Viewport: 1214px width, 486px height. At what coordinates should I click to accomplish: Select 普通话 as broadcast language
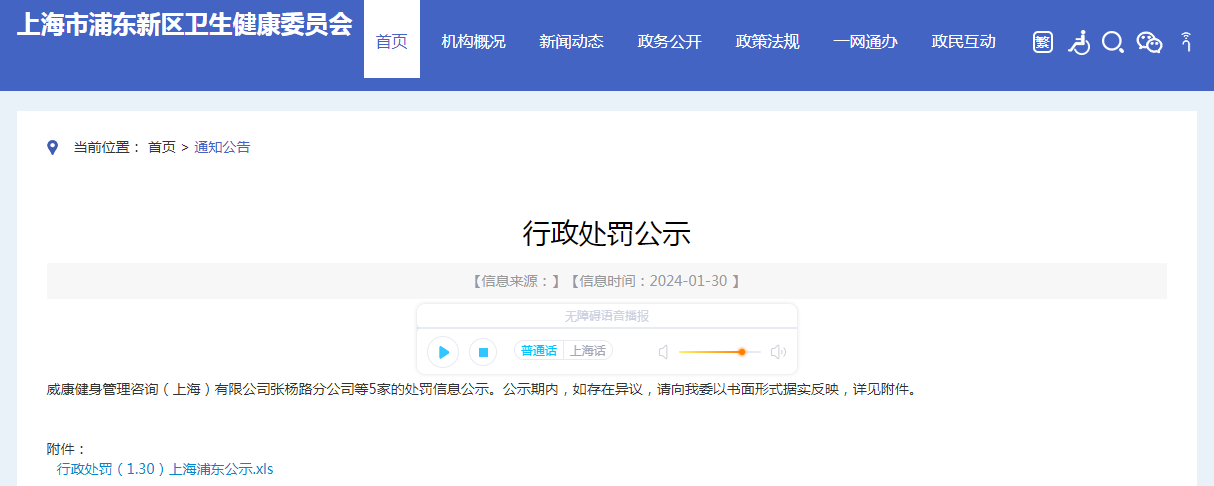click(539, 351)
